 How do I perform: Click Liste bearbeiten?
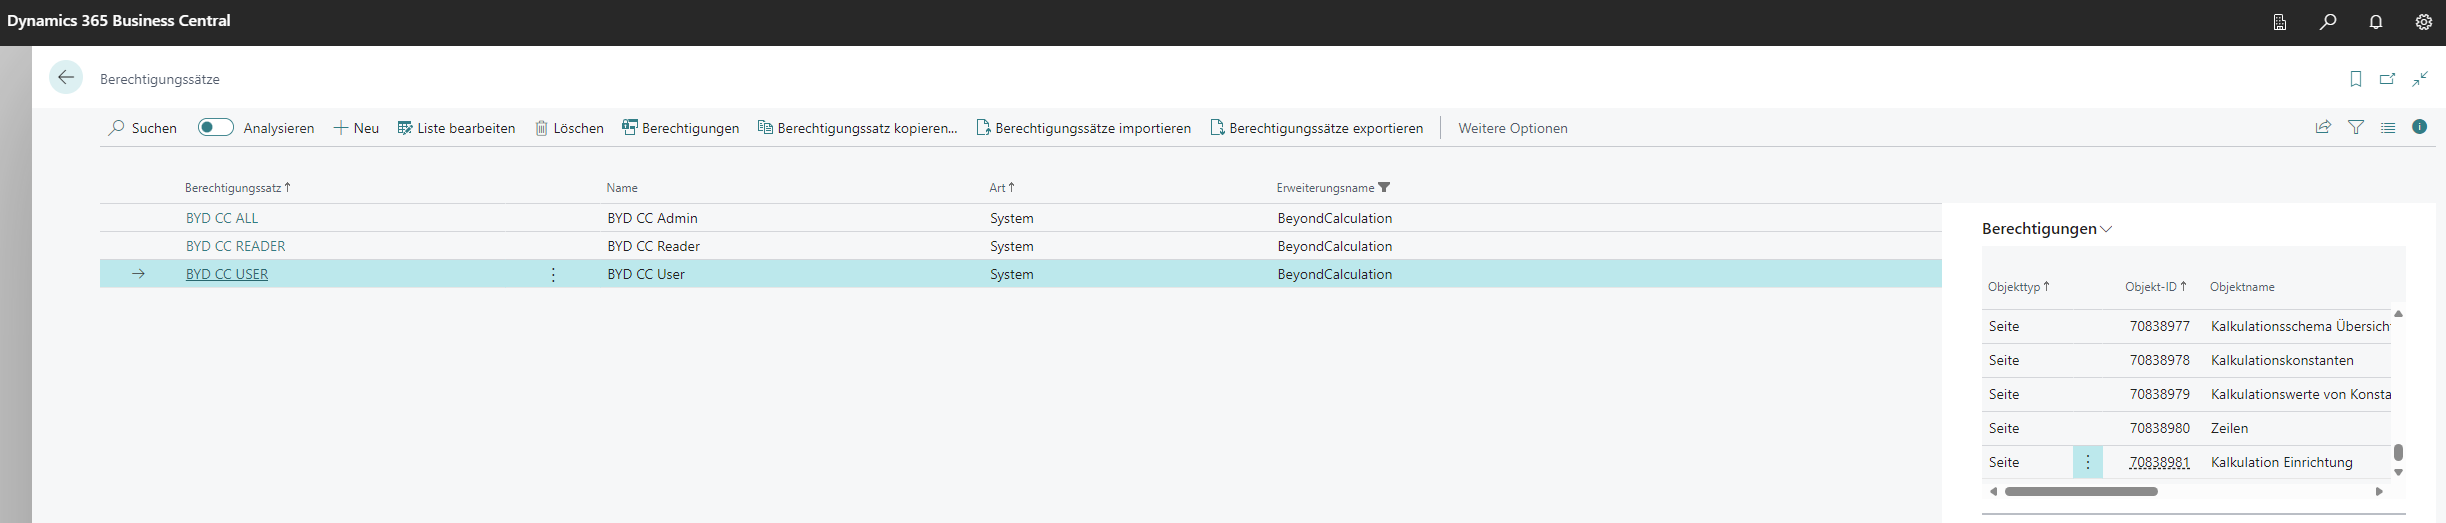click(456, 128)
